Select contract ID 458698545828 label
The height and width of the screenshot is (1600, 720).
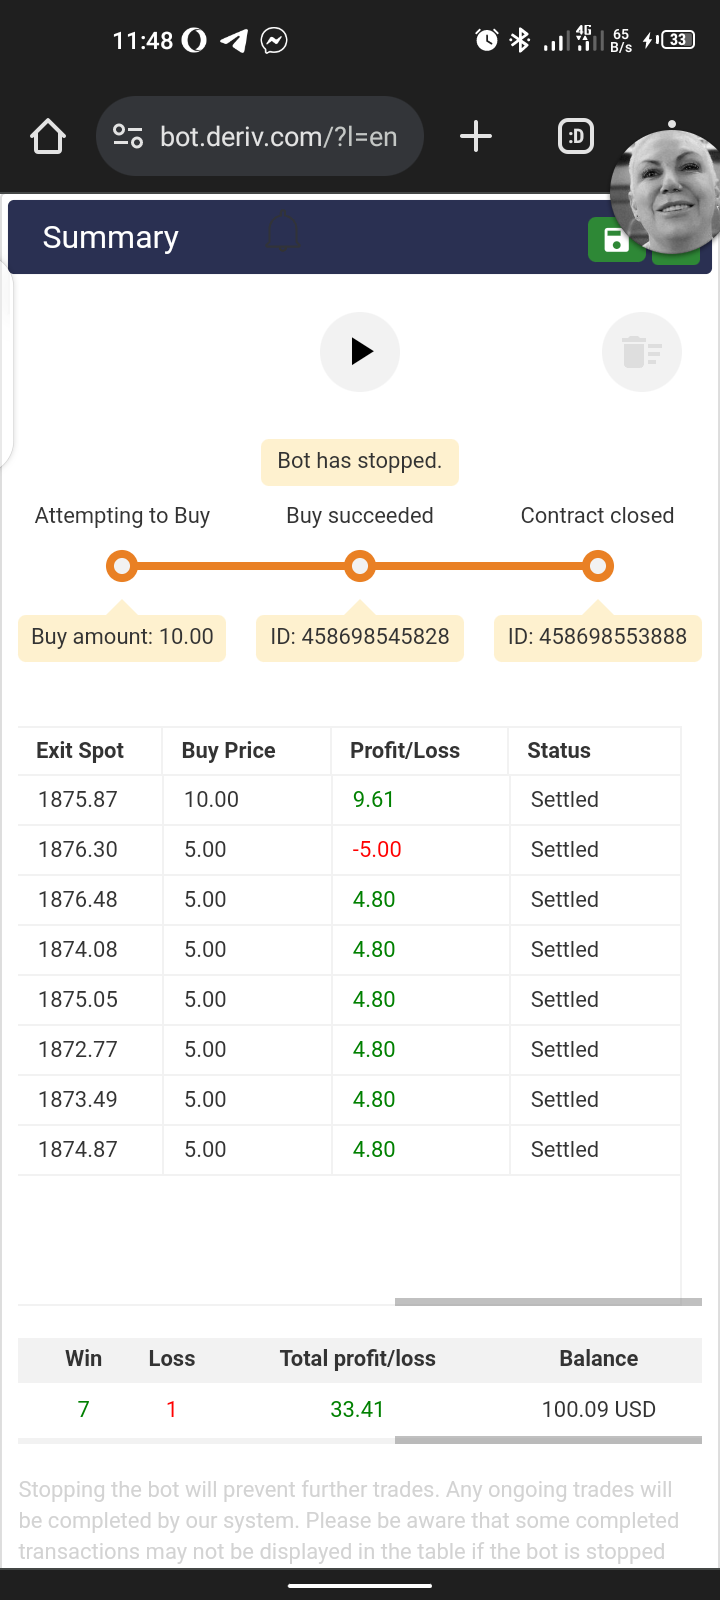pos(360,637)
